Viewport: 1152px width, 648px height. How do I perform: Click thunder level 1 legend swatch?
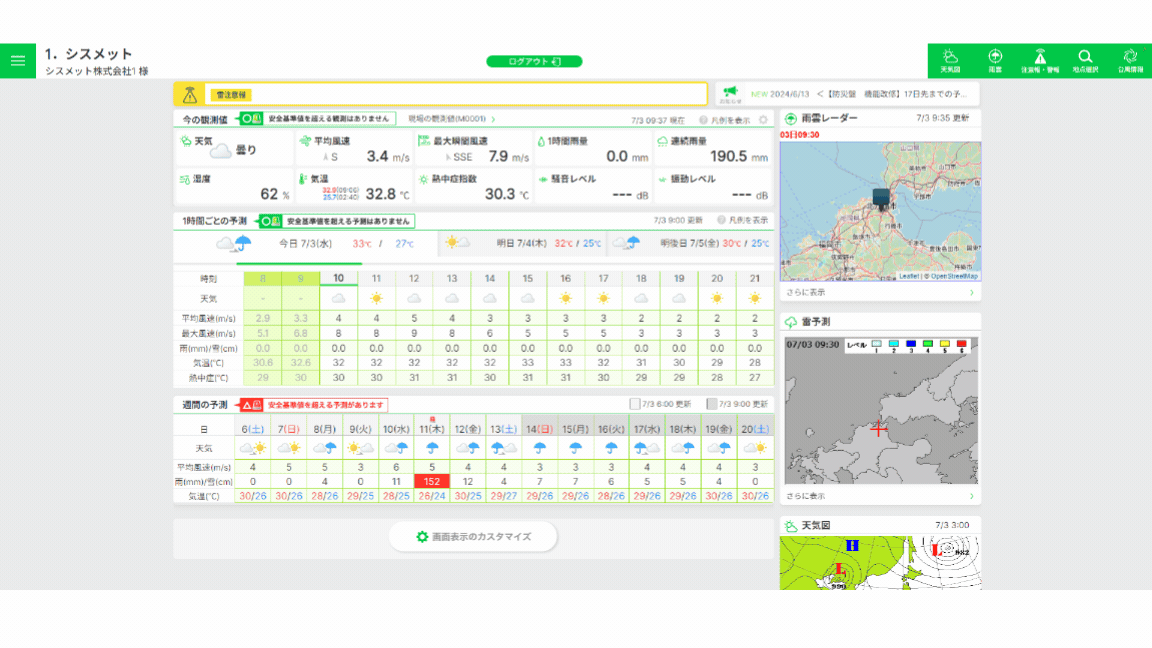[x=876, y=344]
